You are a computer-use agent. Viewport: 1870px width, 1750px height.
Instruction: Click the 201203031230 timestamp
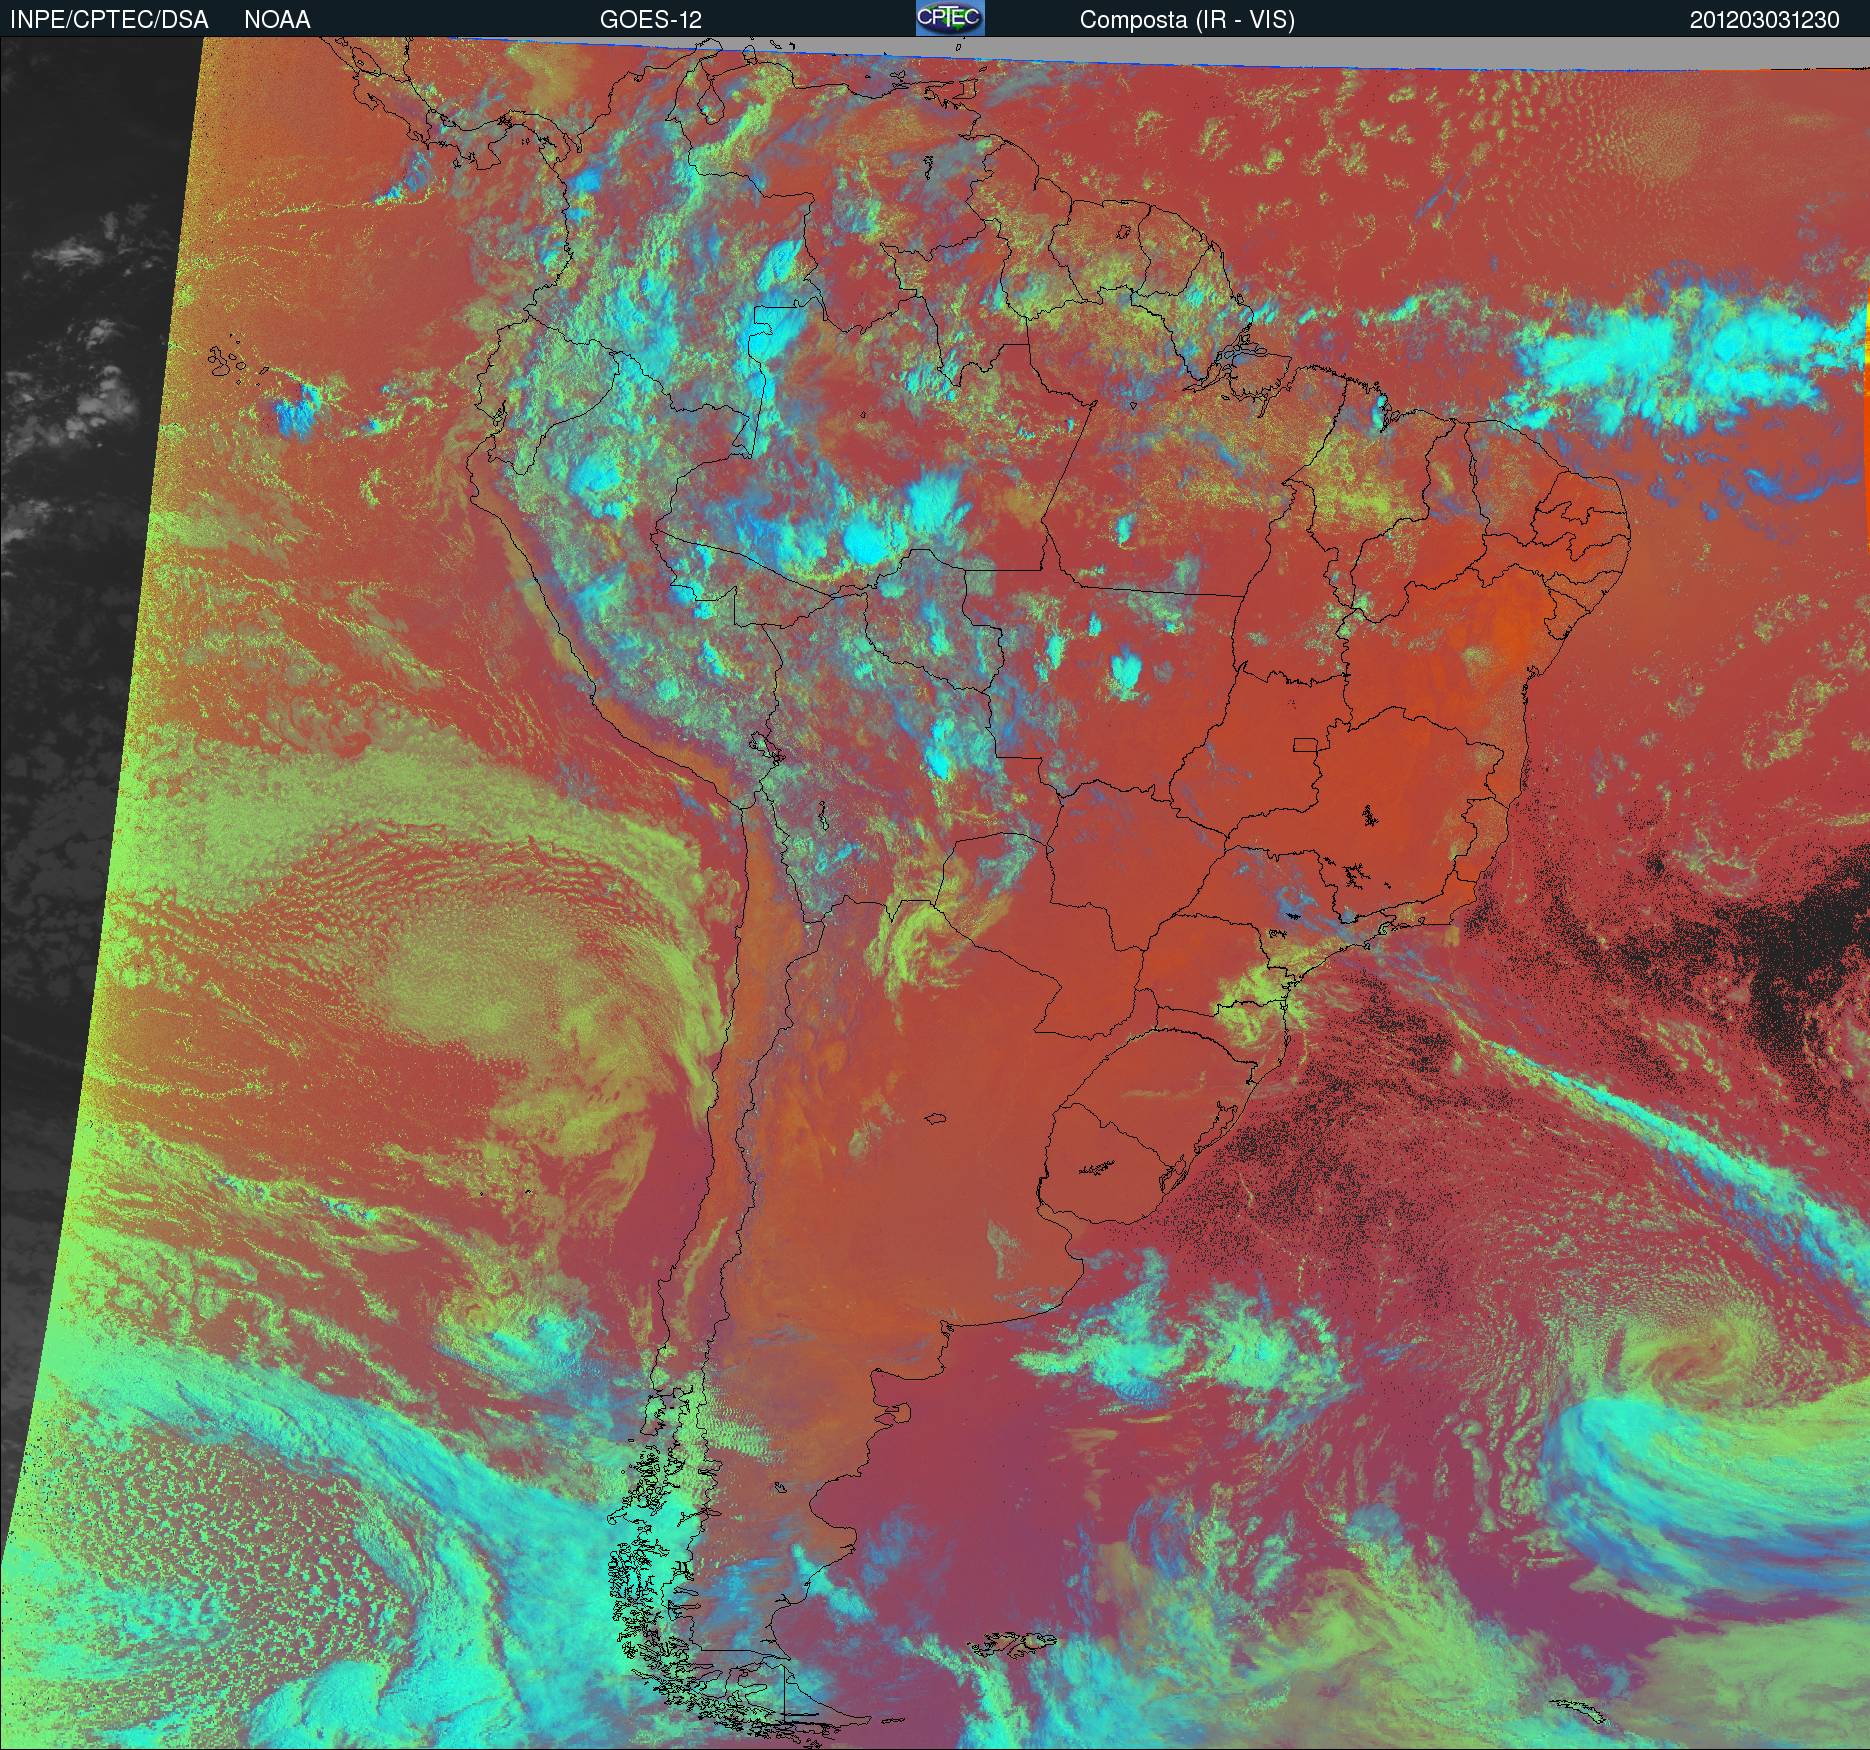click(1765, 20)
